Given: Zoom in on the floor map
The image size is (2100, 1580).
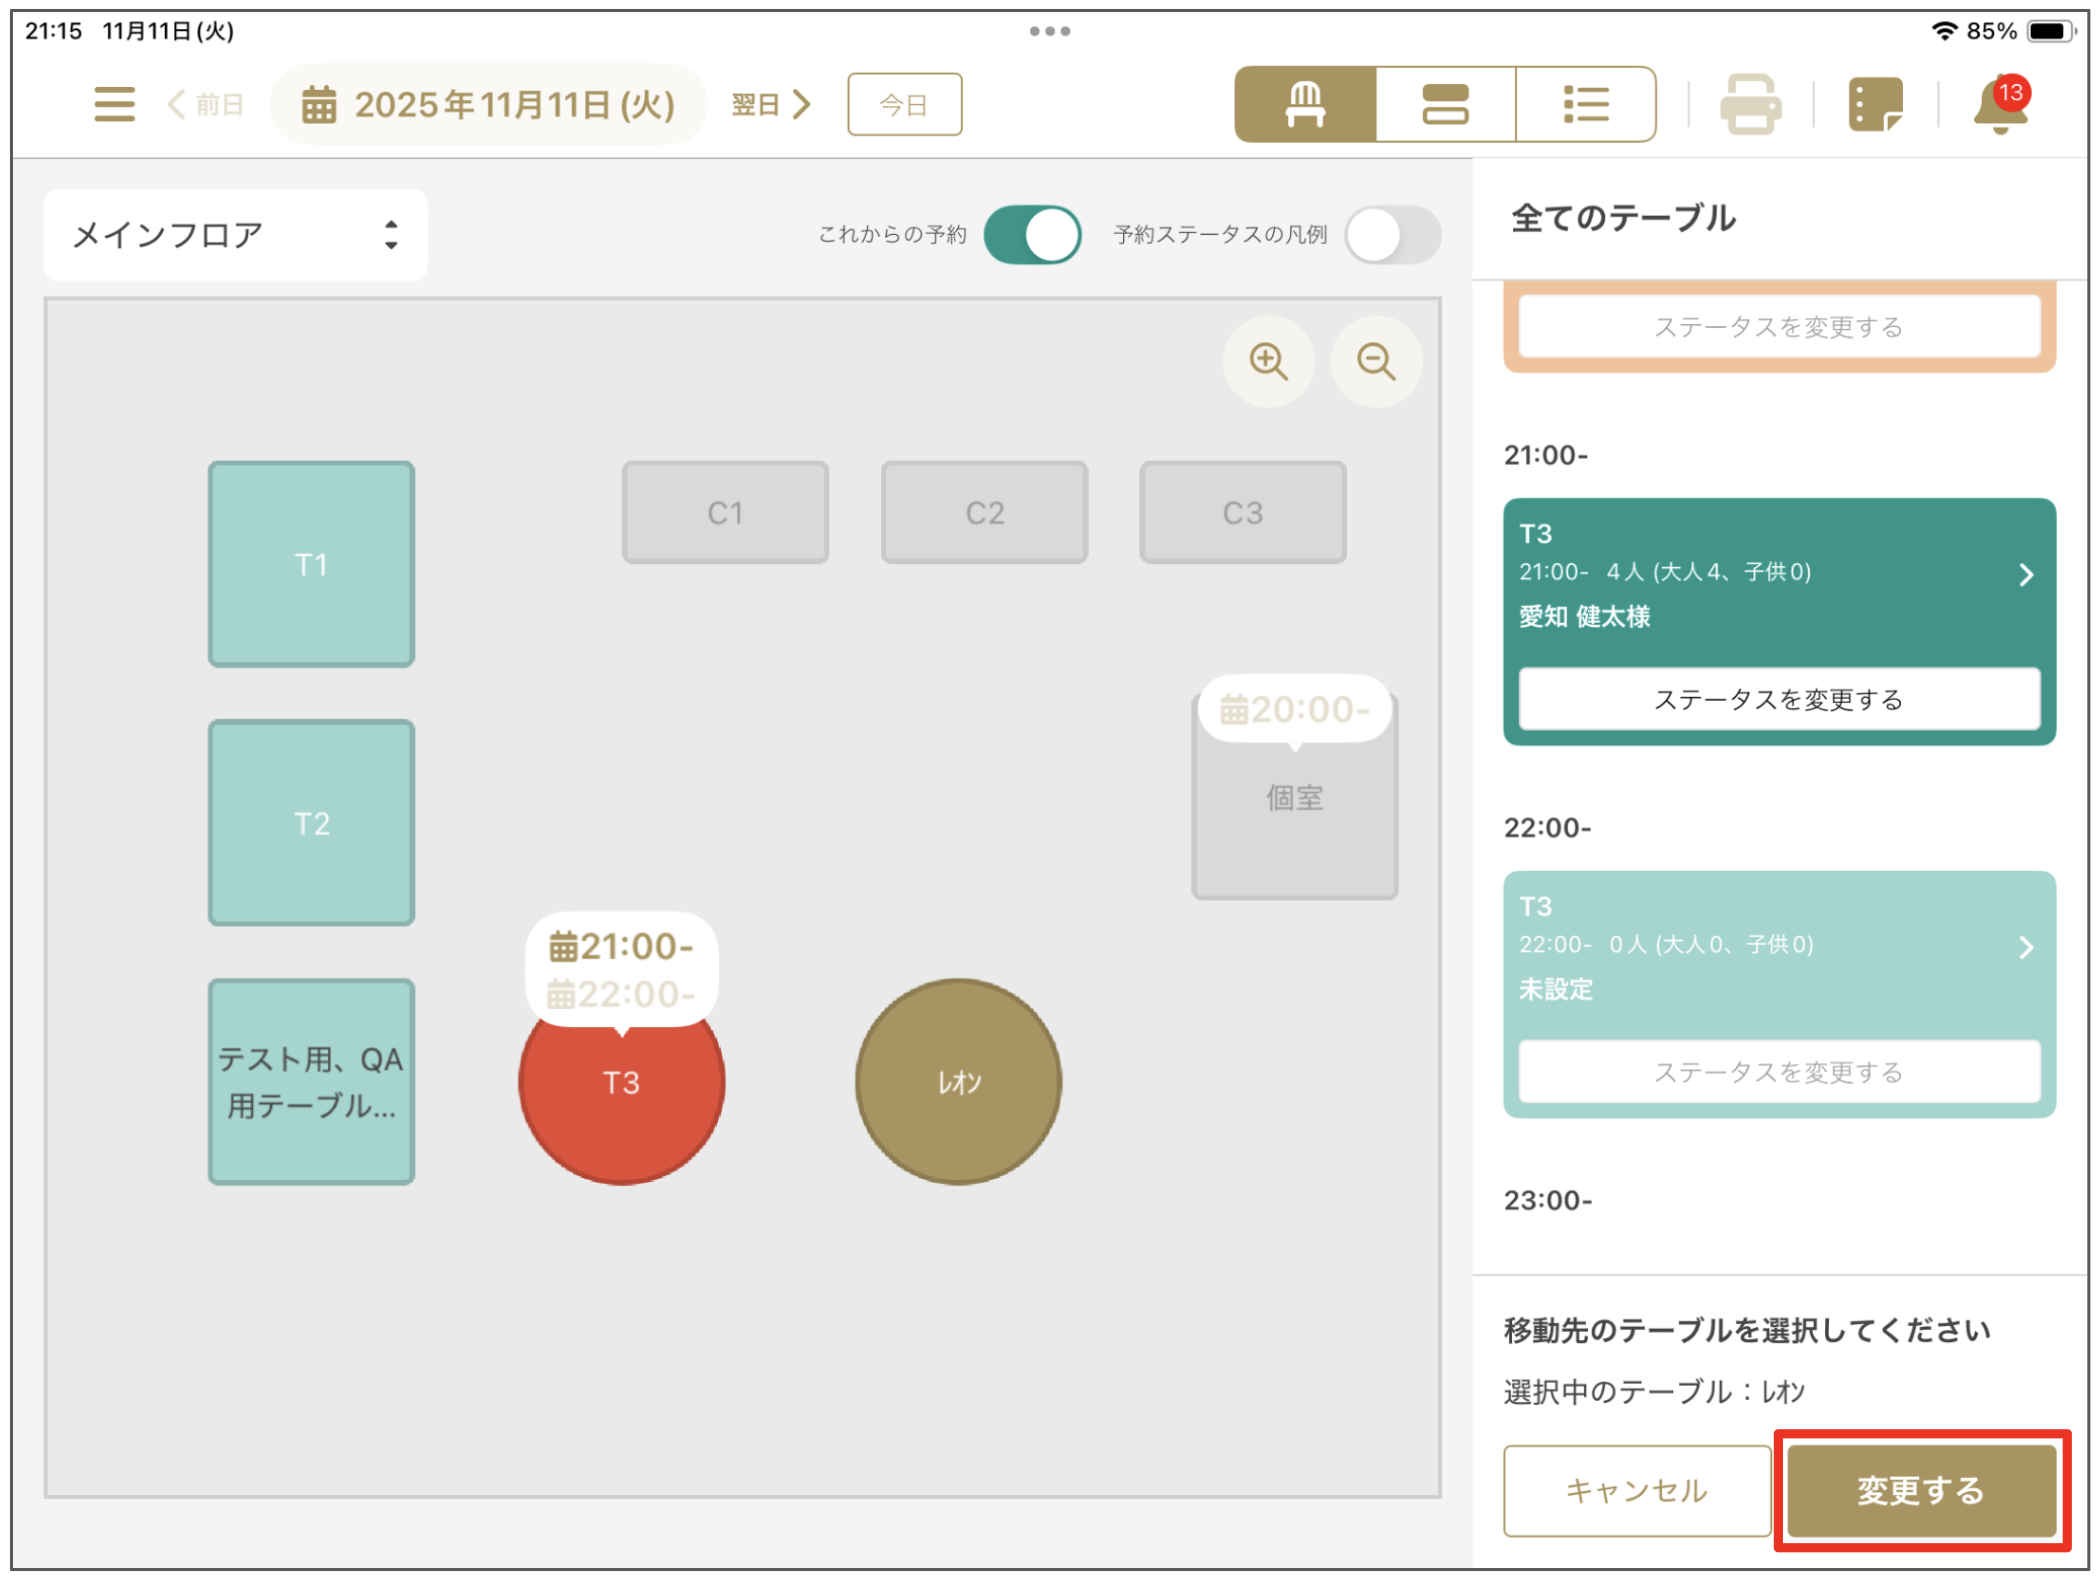Looking at the screenshot, I should click(1268, 361).
